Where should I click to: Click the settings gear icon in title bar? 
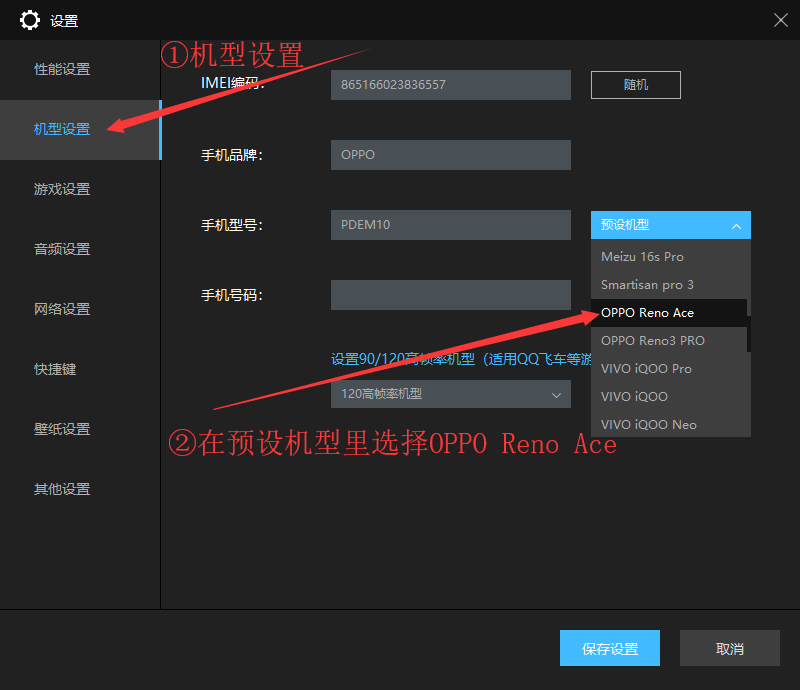coord(30,20)
